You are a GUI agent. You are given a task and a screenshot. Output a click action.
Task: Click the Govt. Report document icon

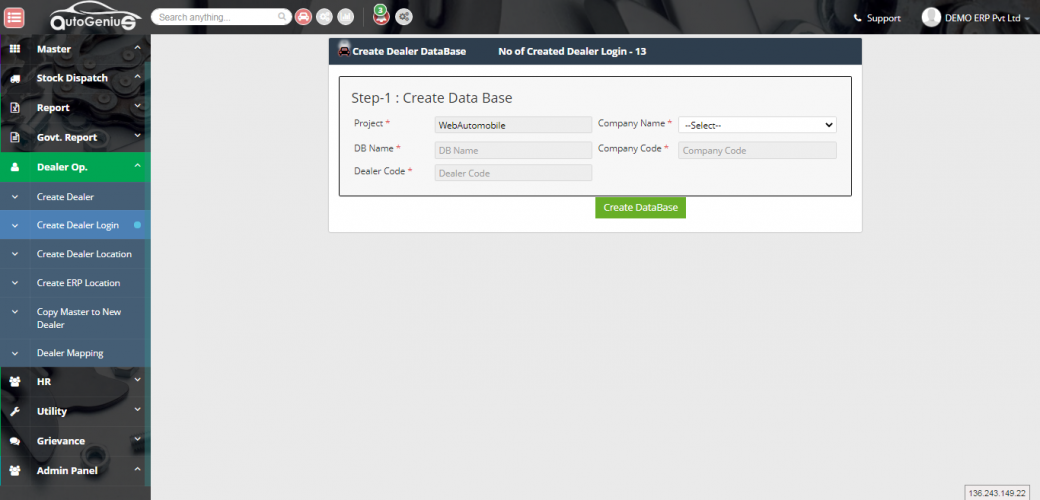[15, 137]
